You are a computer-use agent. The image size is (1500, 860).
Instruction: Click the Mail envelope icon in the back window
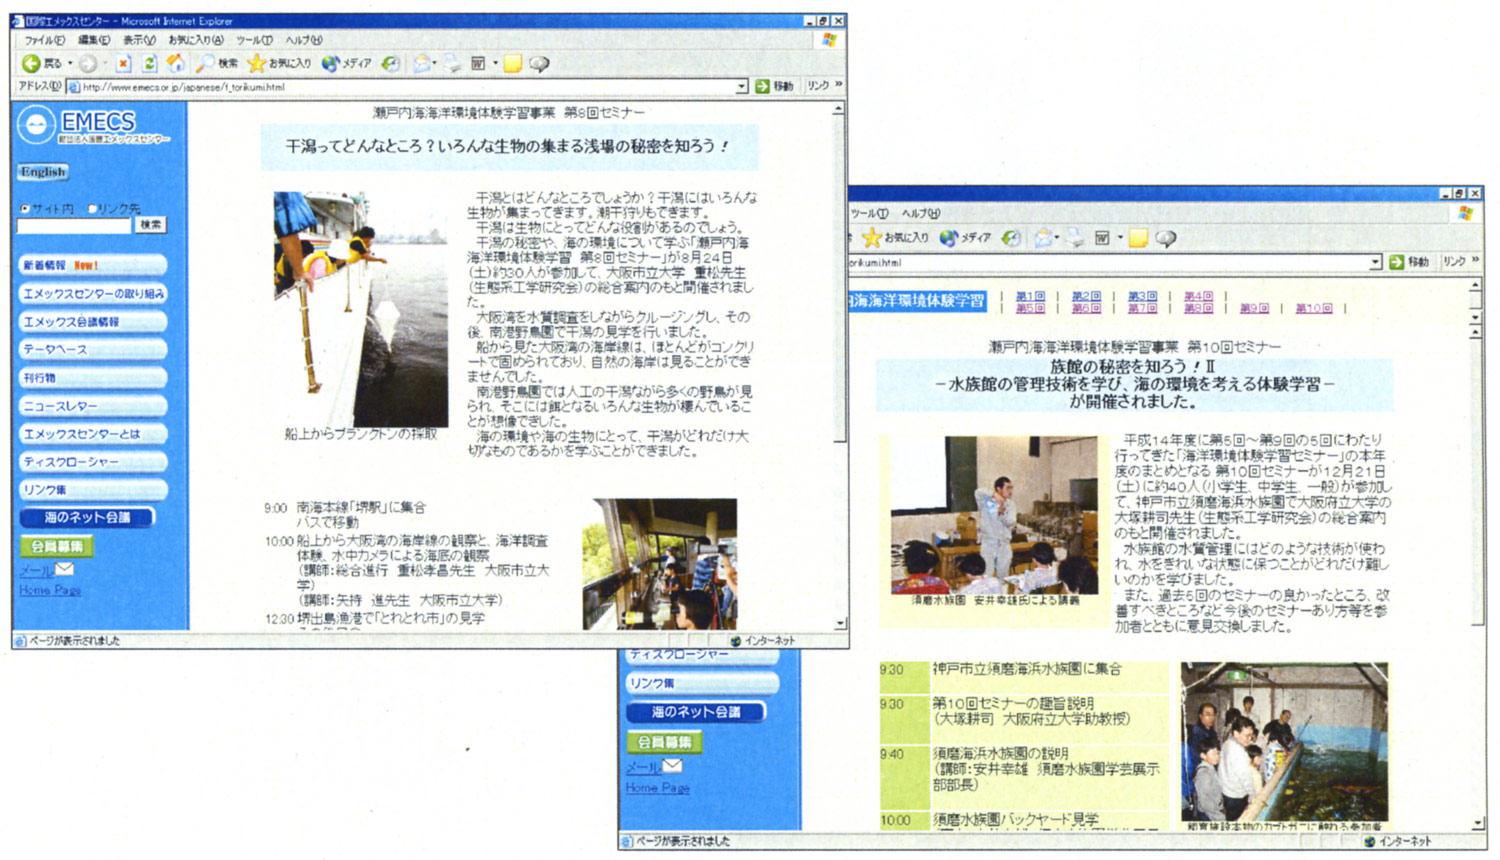pyautogui.click(x=1044, y=238)
